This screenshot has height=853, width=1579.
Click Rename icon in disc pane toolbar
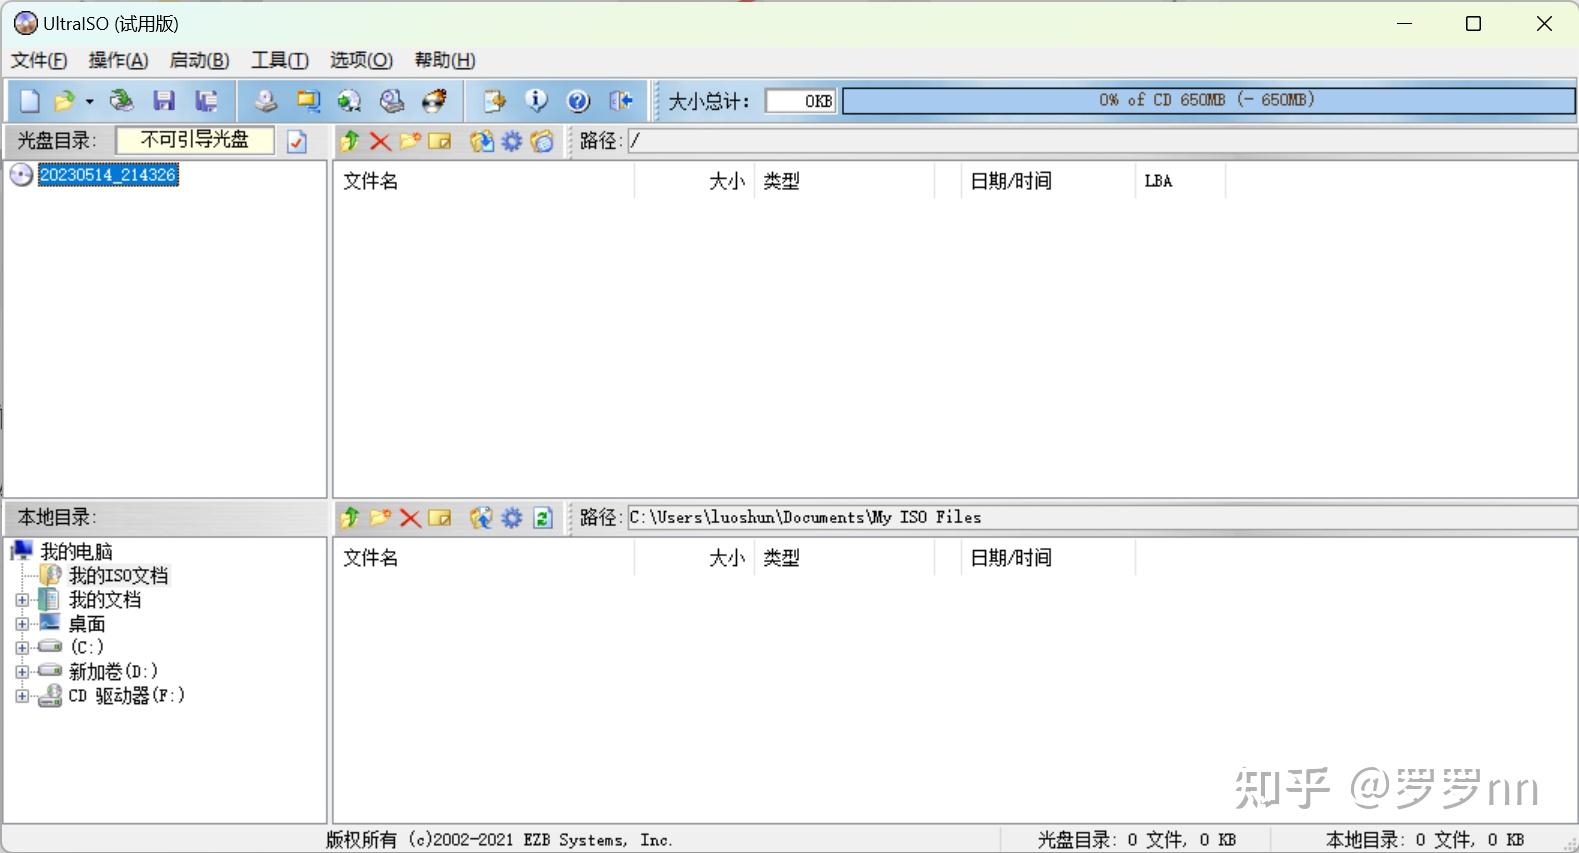(440, 141)
